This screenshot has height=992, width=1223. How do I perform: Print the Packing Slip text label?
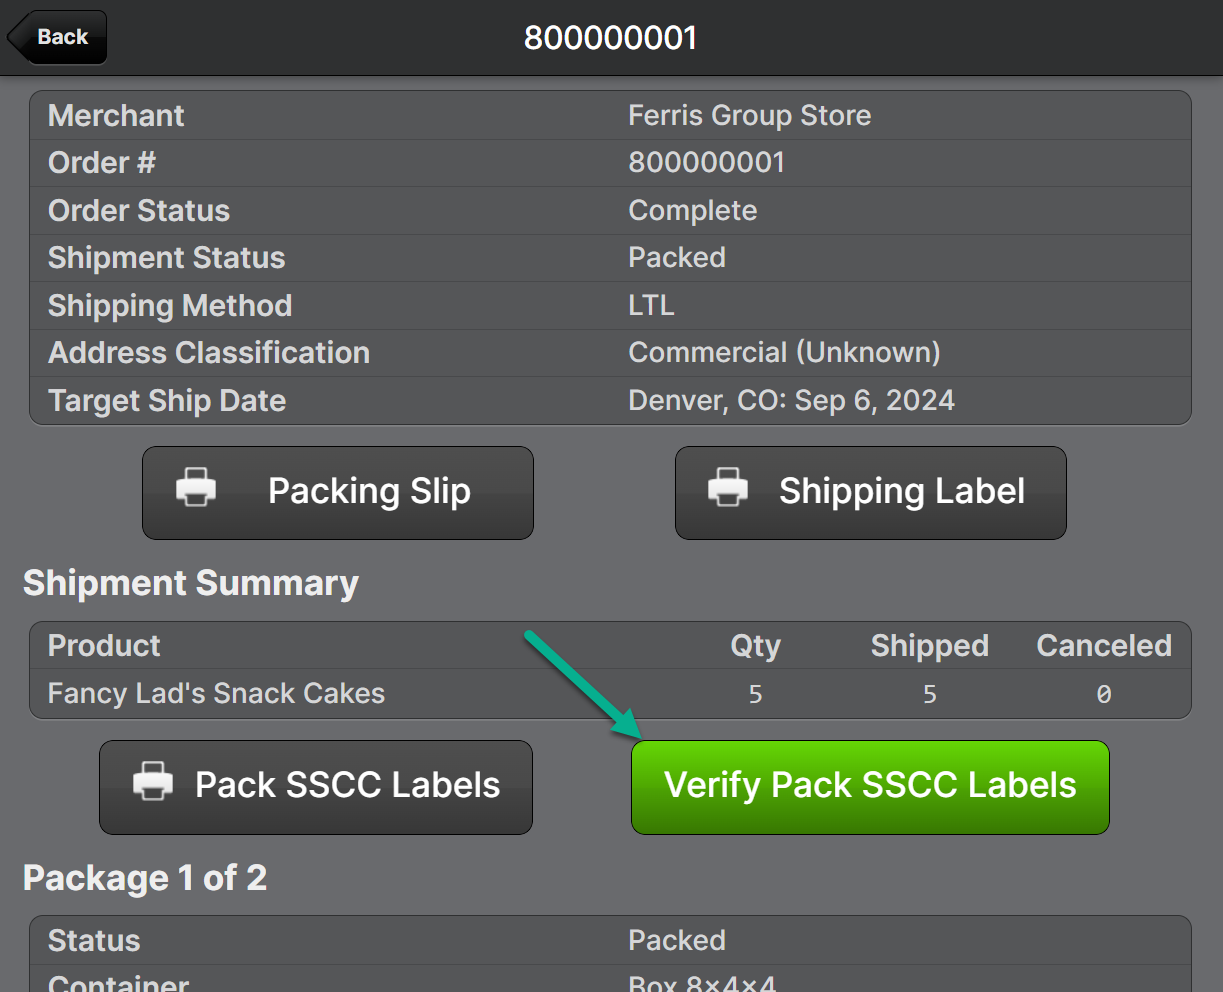tap(369, 492)
